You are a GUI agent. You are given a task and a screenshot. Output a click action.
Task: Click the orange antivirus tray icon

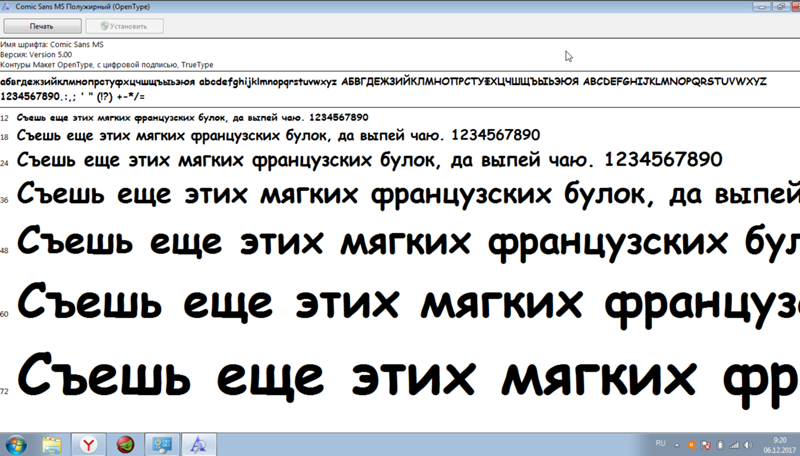(691, 445)
